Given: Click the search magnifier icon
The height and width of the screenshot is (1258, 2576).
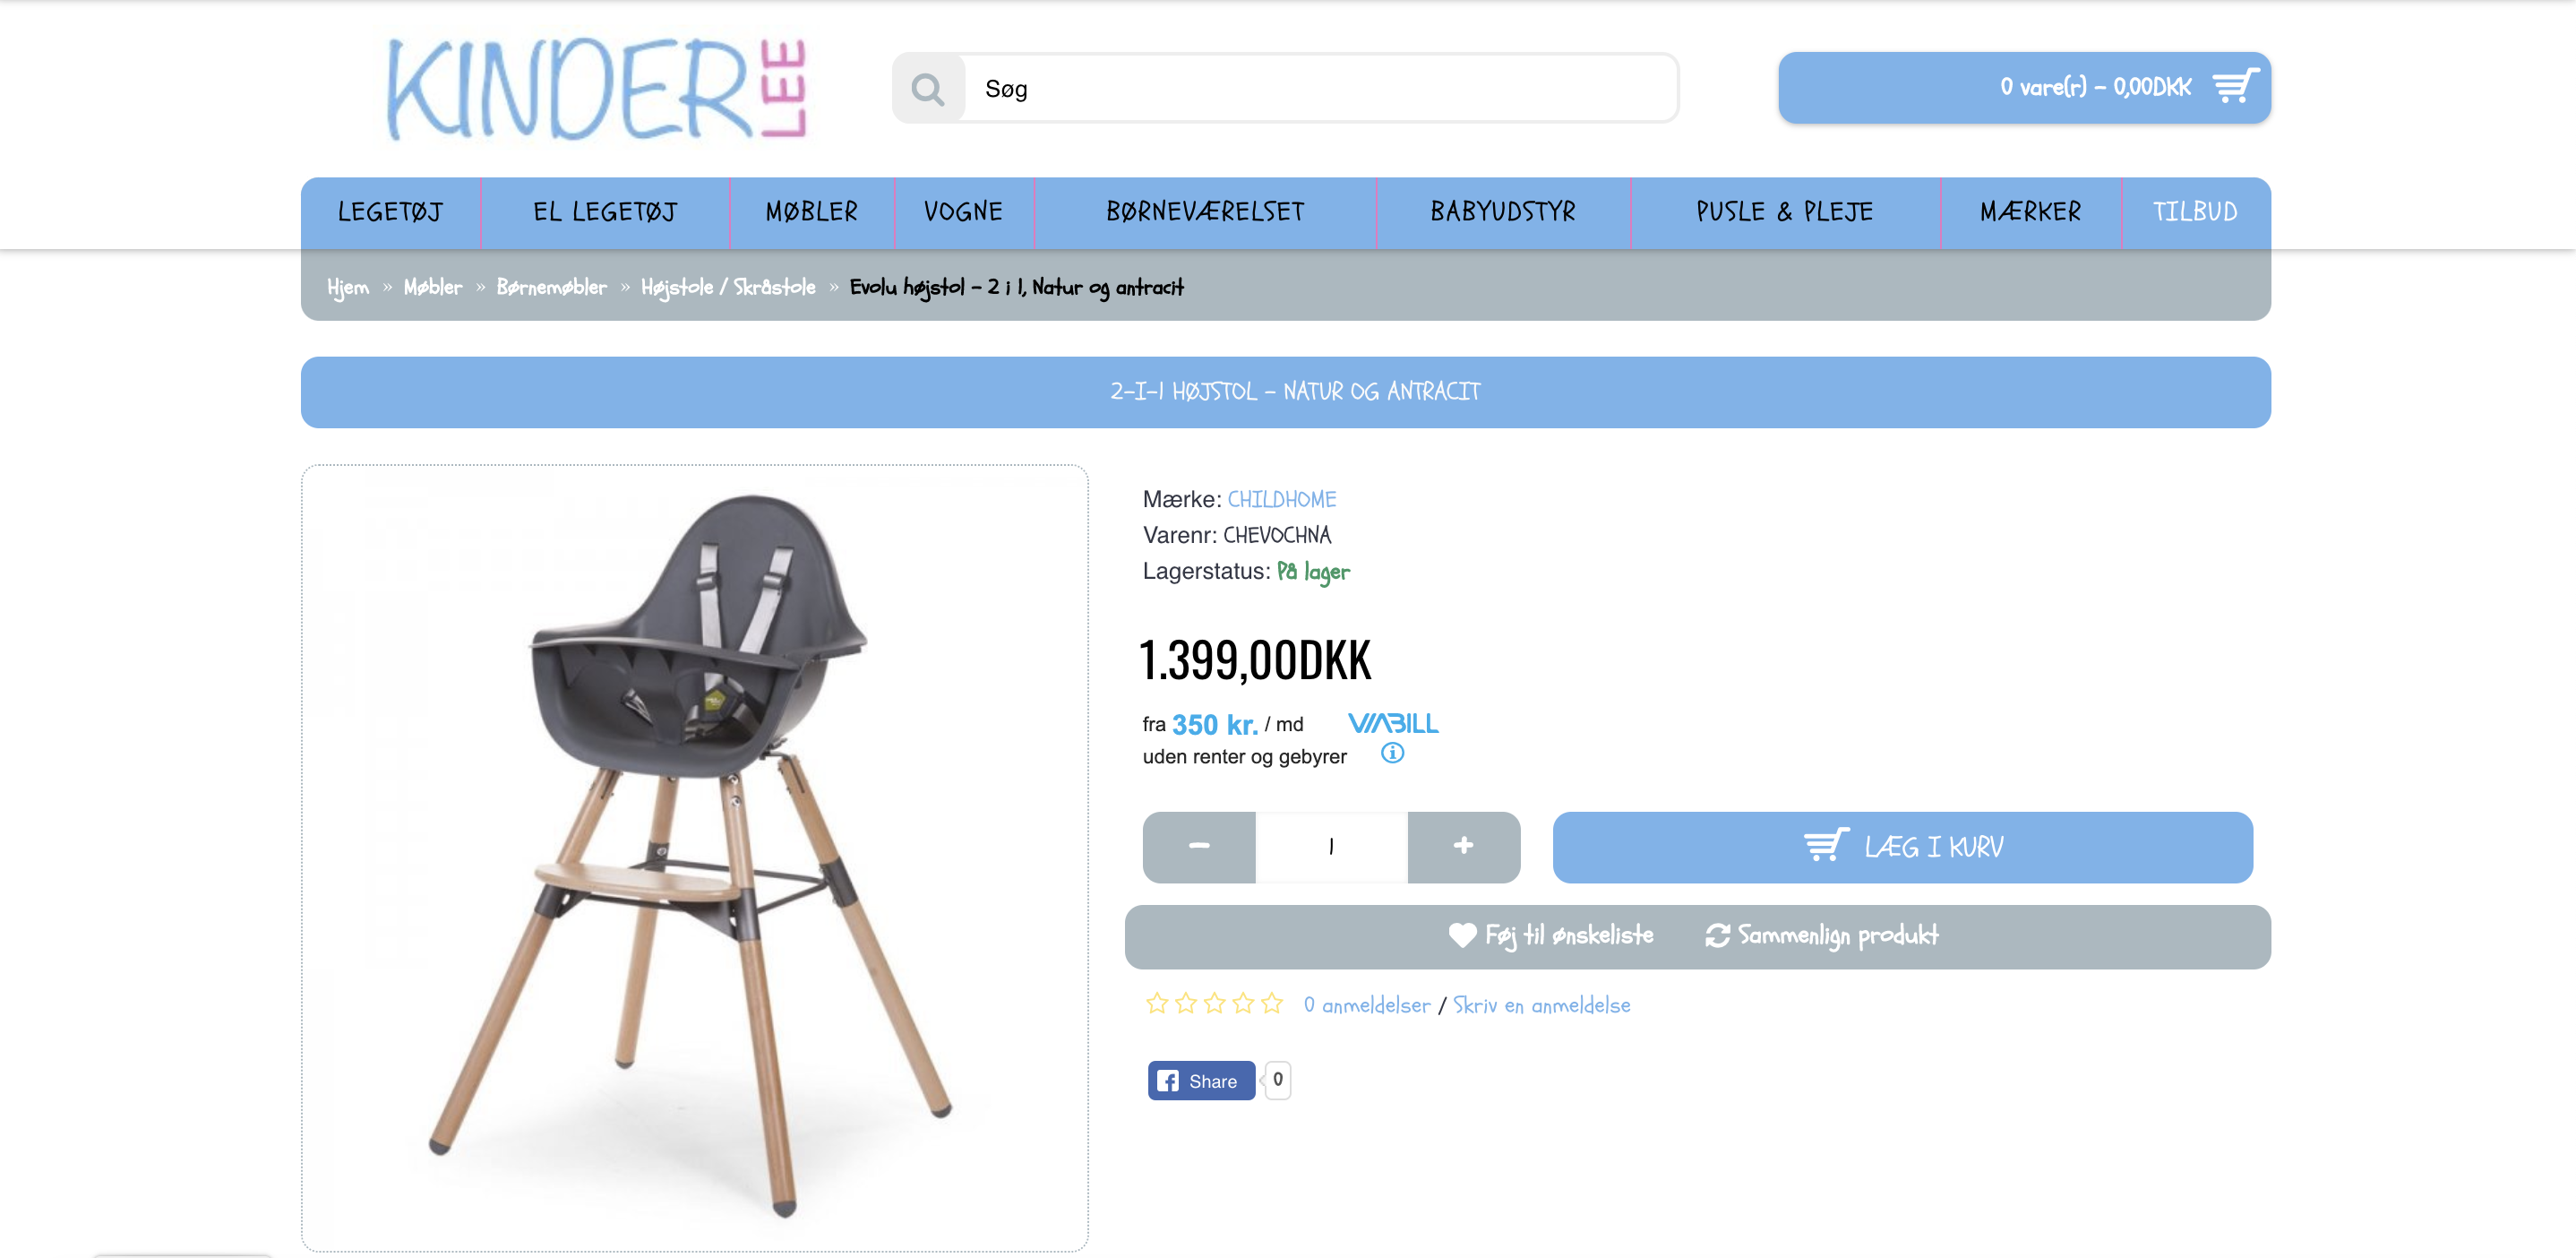Looking at the screenshot, I should (x=928, y=89).
